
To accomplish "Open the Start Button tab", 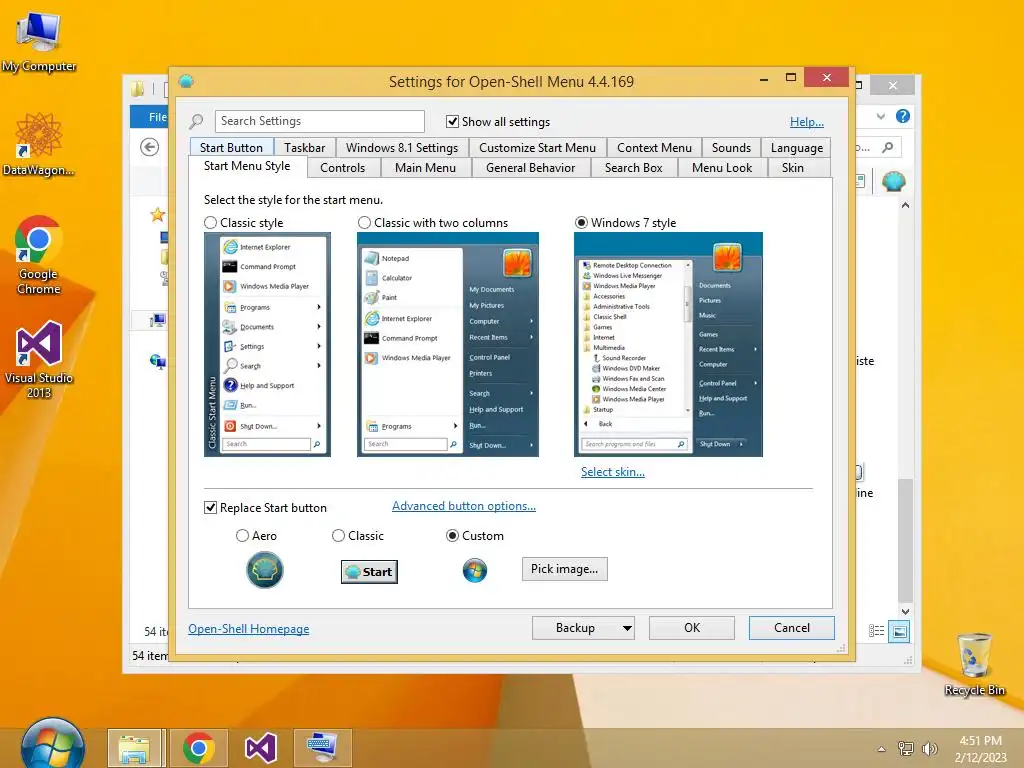I will [231, 148].
